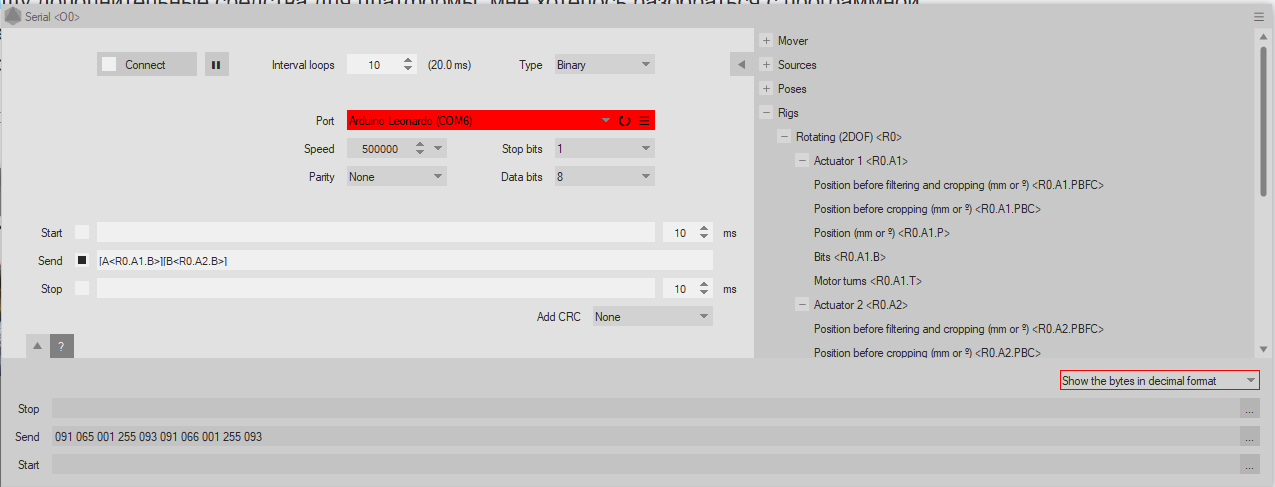Adjust the Speed value stepper

(420, 149)
